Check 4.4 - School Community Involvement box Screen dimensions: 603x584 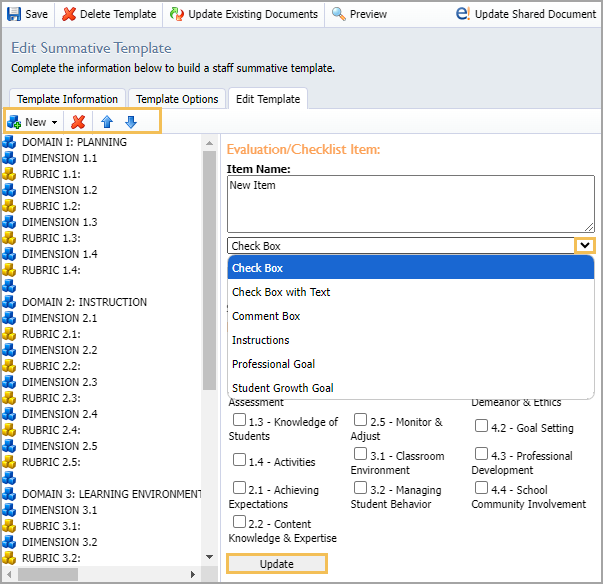click(x=481, y=487)
